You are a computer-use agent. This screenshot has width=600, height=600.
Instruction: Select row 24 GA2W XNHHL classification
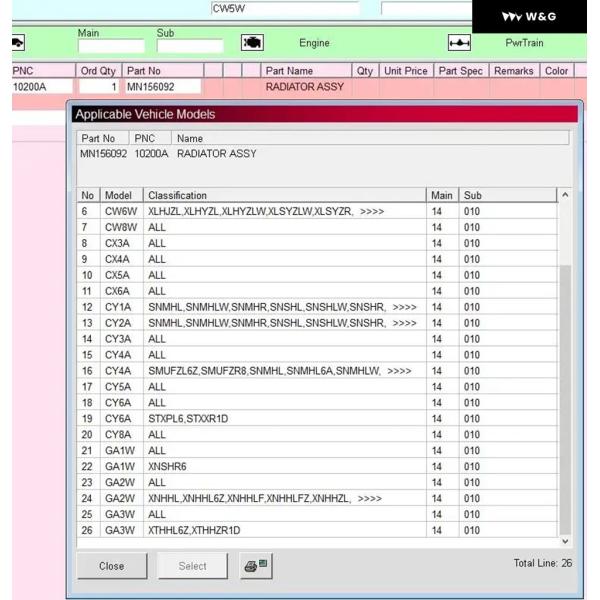[x=317, y=498]
